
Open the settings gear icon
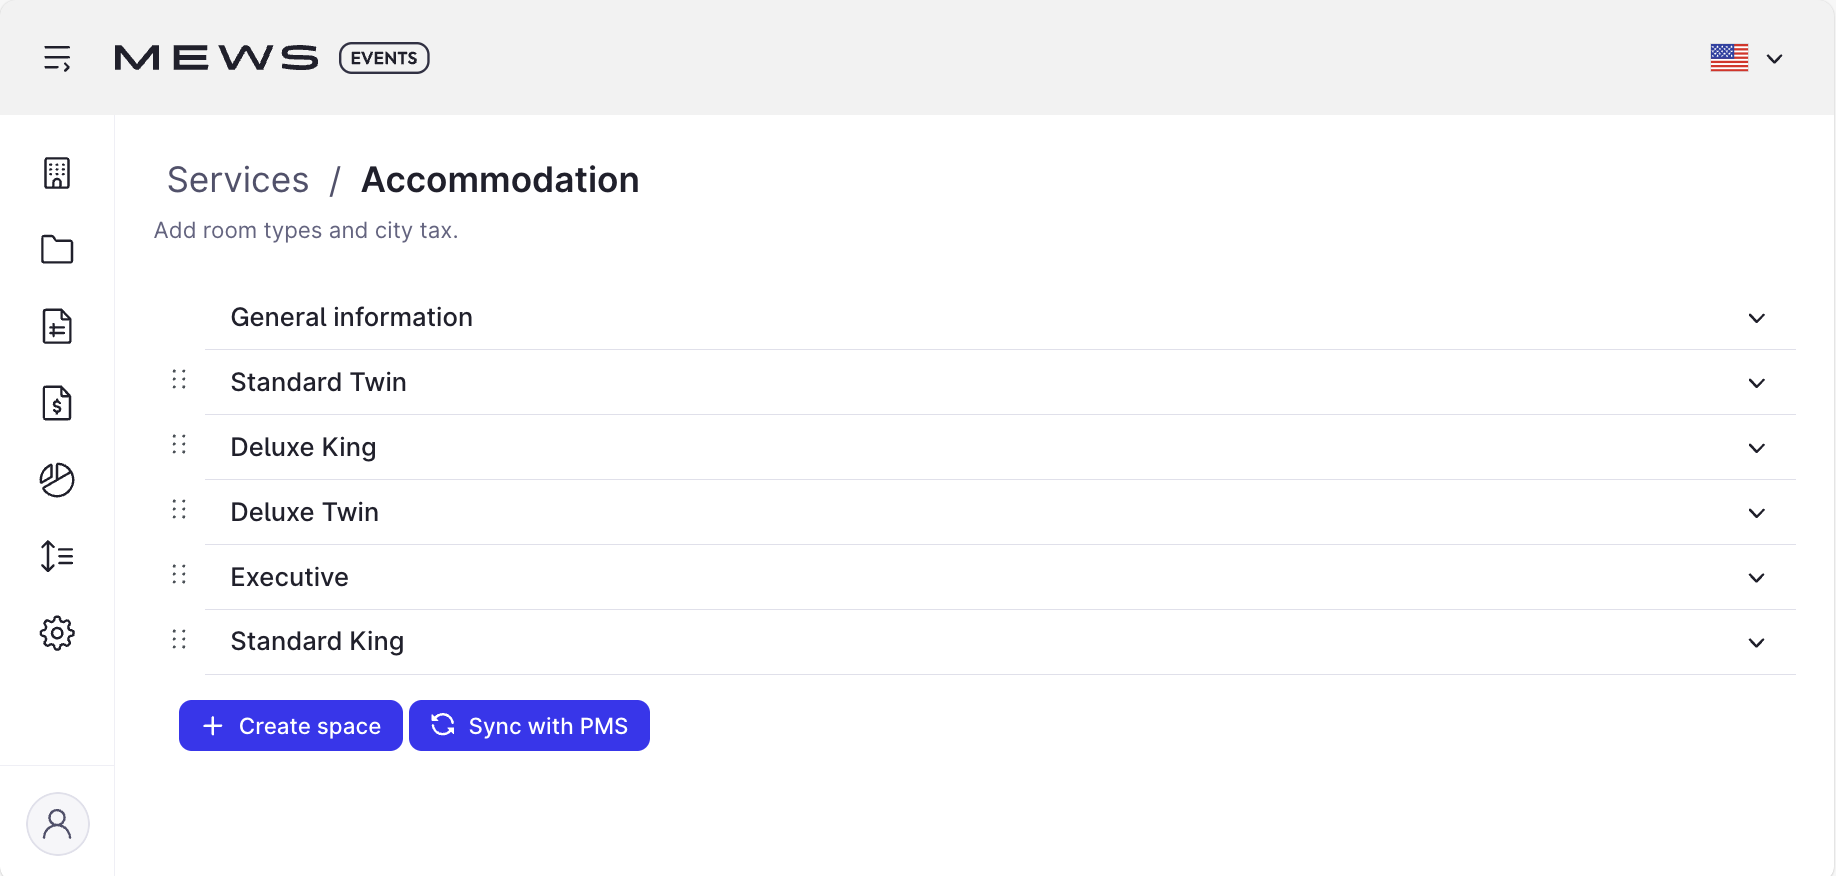coord(57,633)
